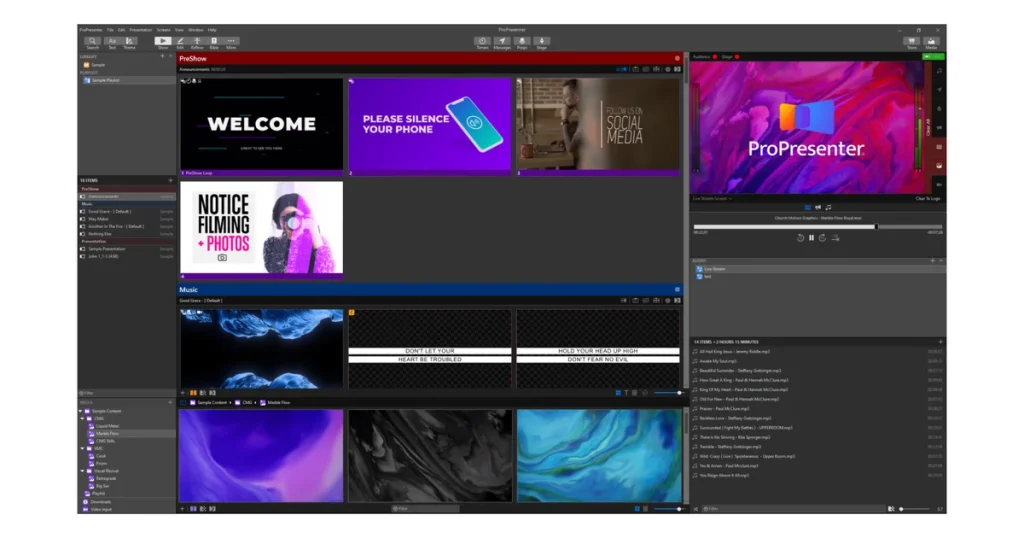The image size is (1024, 538).
Task: Collapse the CMG folder
Action: click(82, 419)
